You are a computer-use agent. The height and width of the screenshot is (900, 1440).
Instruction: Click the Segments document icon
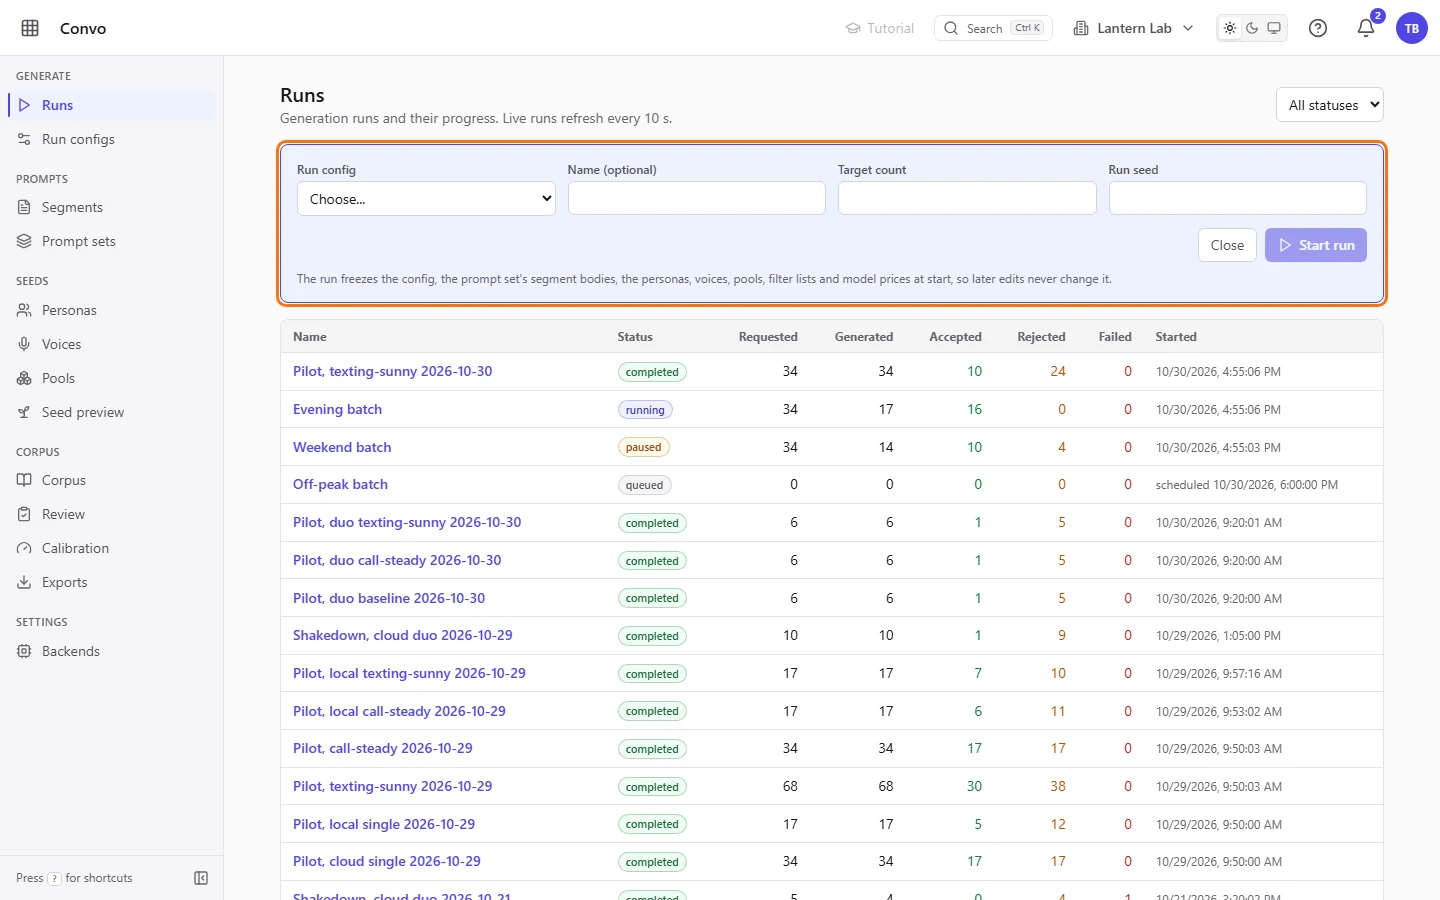pyautogui.click(x=25, y=207)
